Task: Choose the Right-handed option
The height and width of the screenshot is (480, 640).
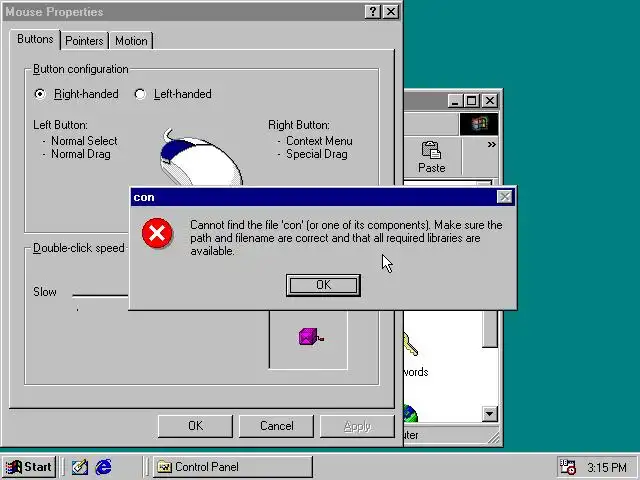Action: point(76,94)
